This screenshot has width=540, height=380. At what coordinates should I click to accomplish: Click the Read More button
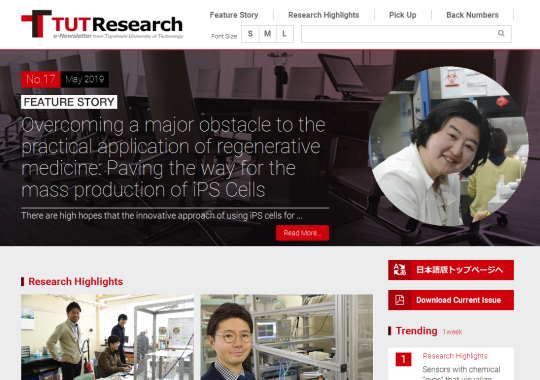[x=302, y=233]
